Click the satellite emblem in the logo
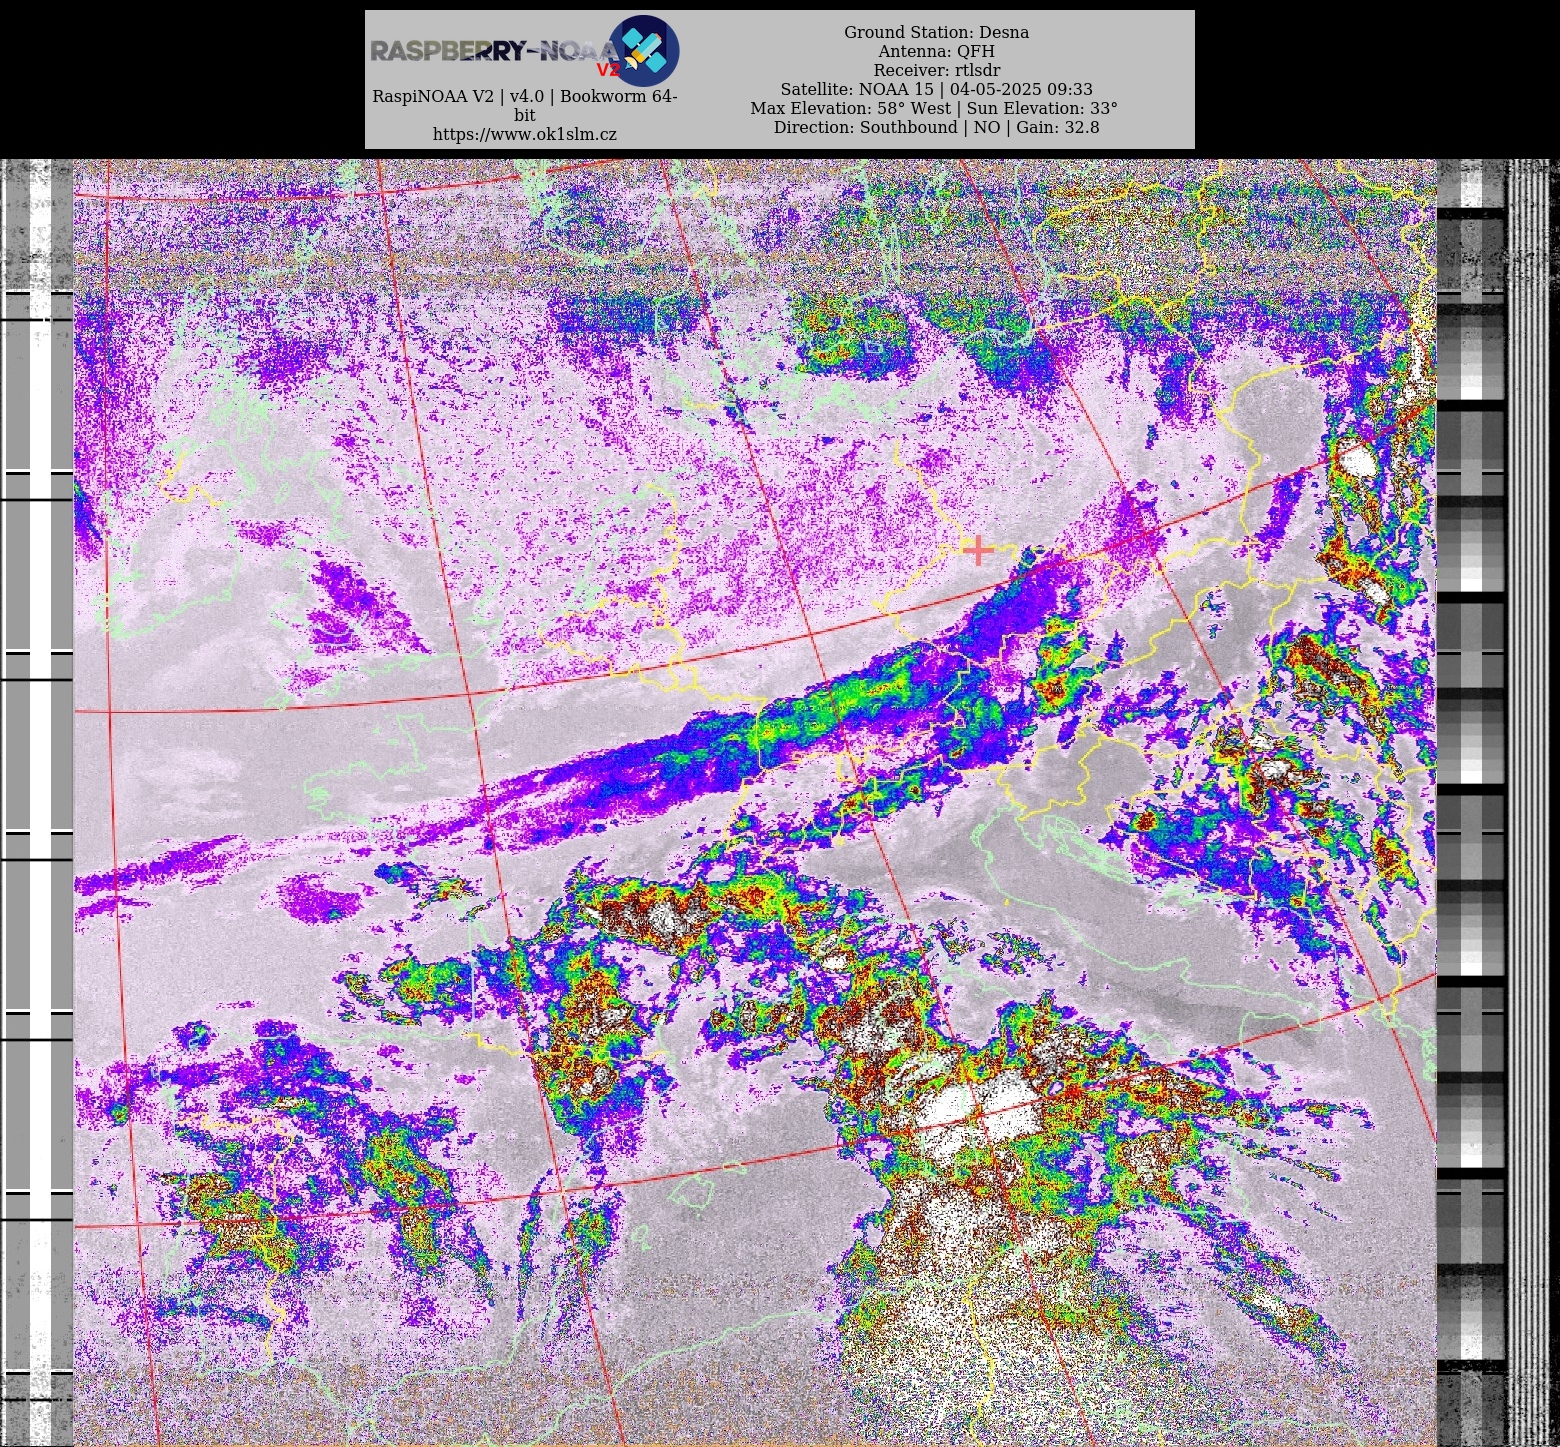 point(644,50)
